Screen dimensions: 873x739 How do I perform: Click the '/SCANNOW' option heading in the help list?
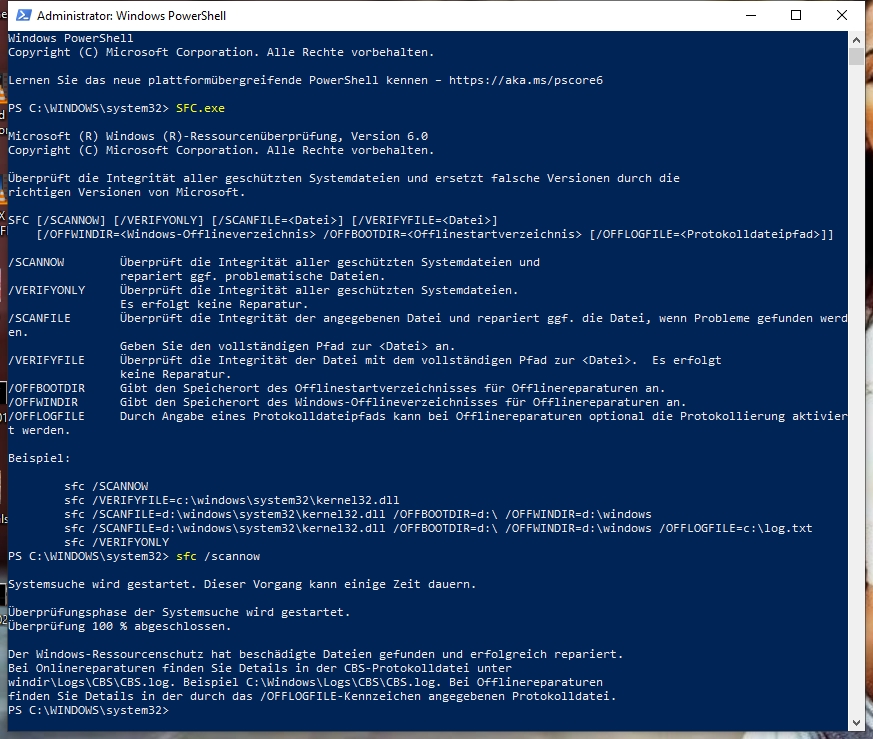click(36, 262)
